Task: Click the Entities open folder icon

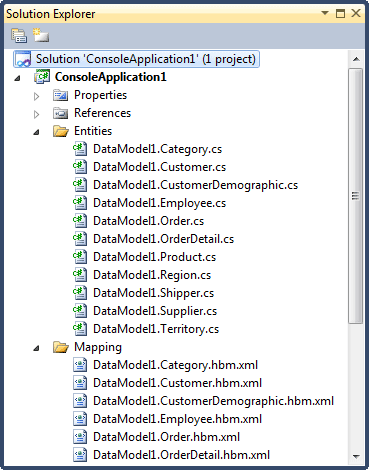Action: tap(61, 131)
